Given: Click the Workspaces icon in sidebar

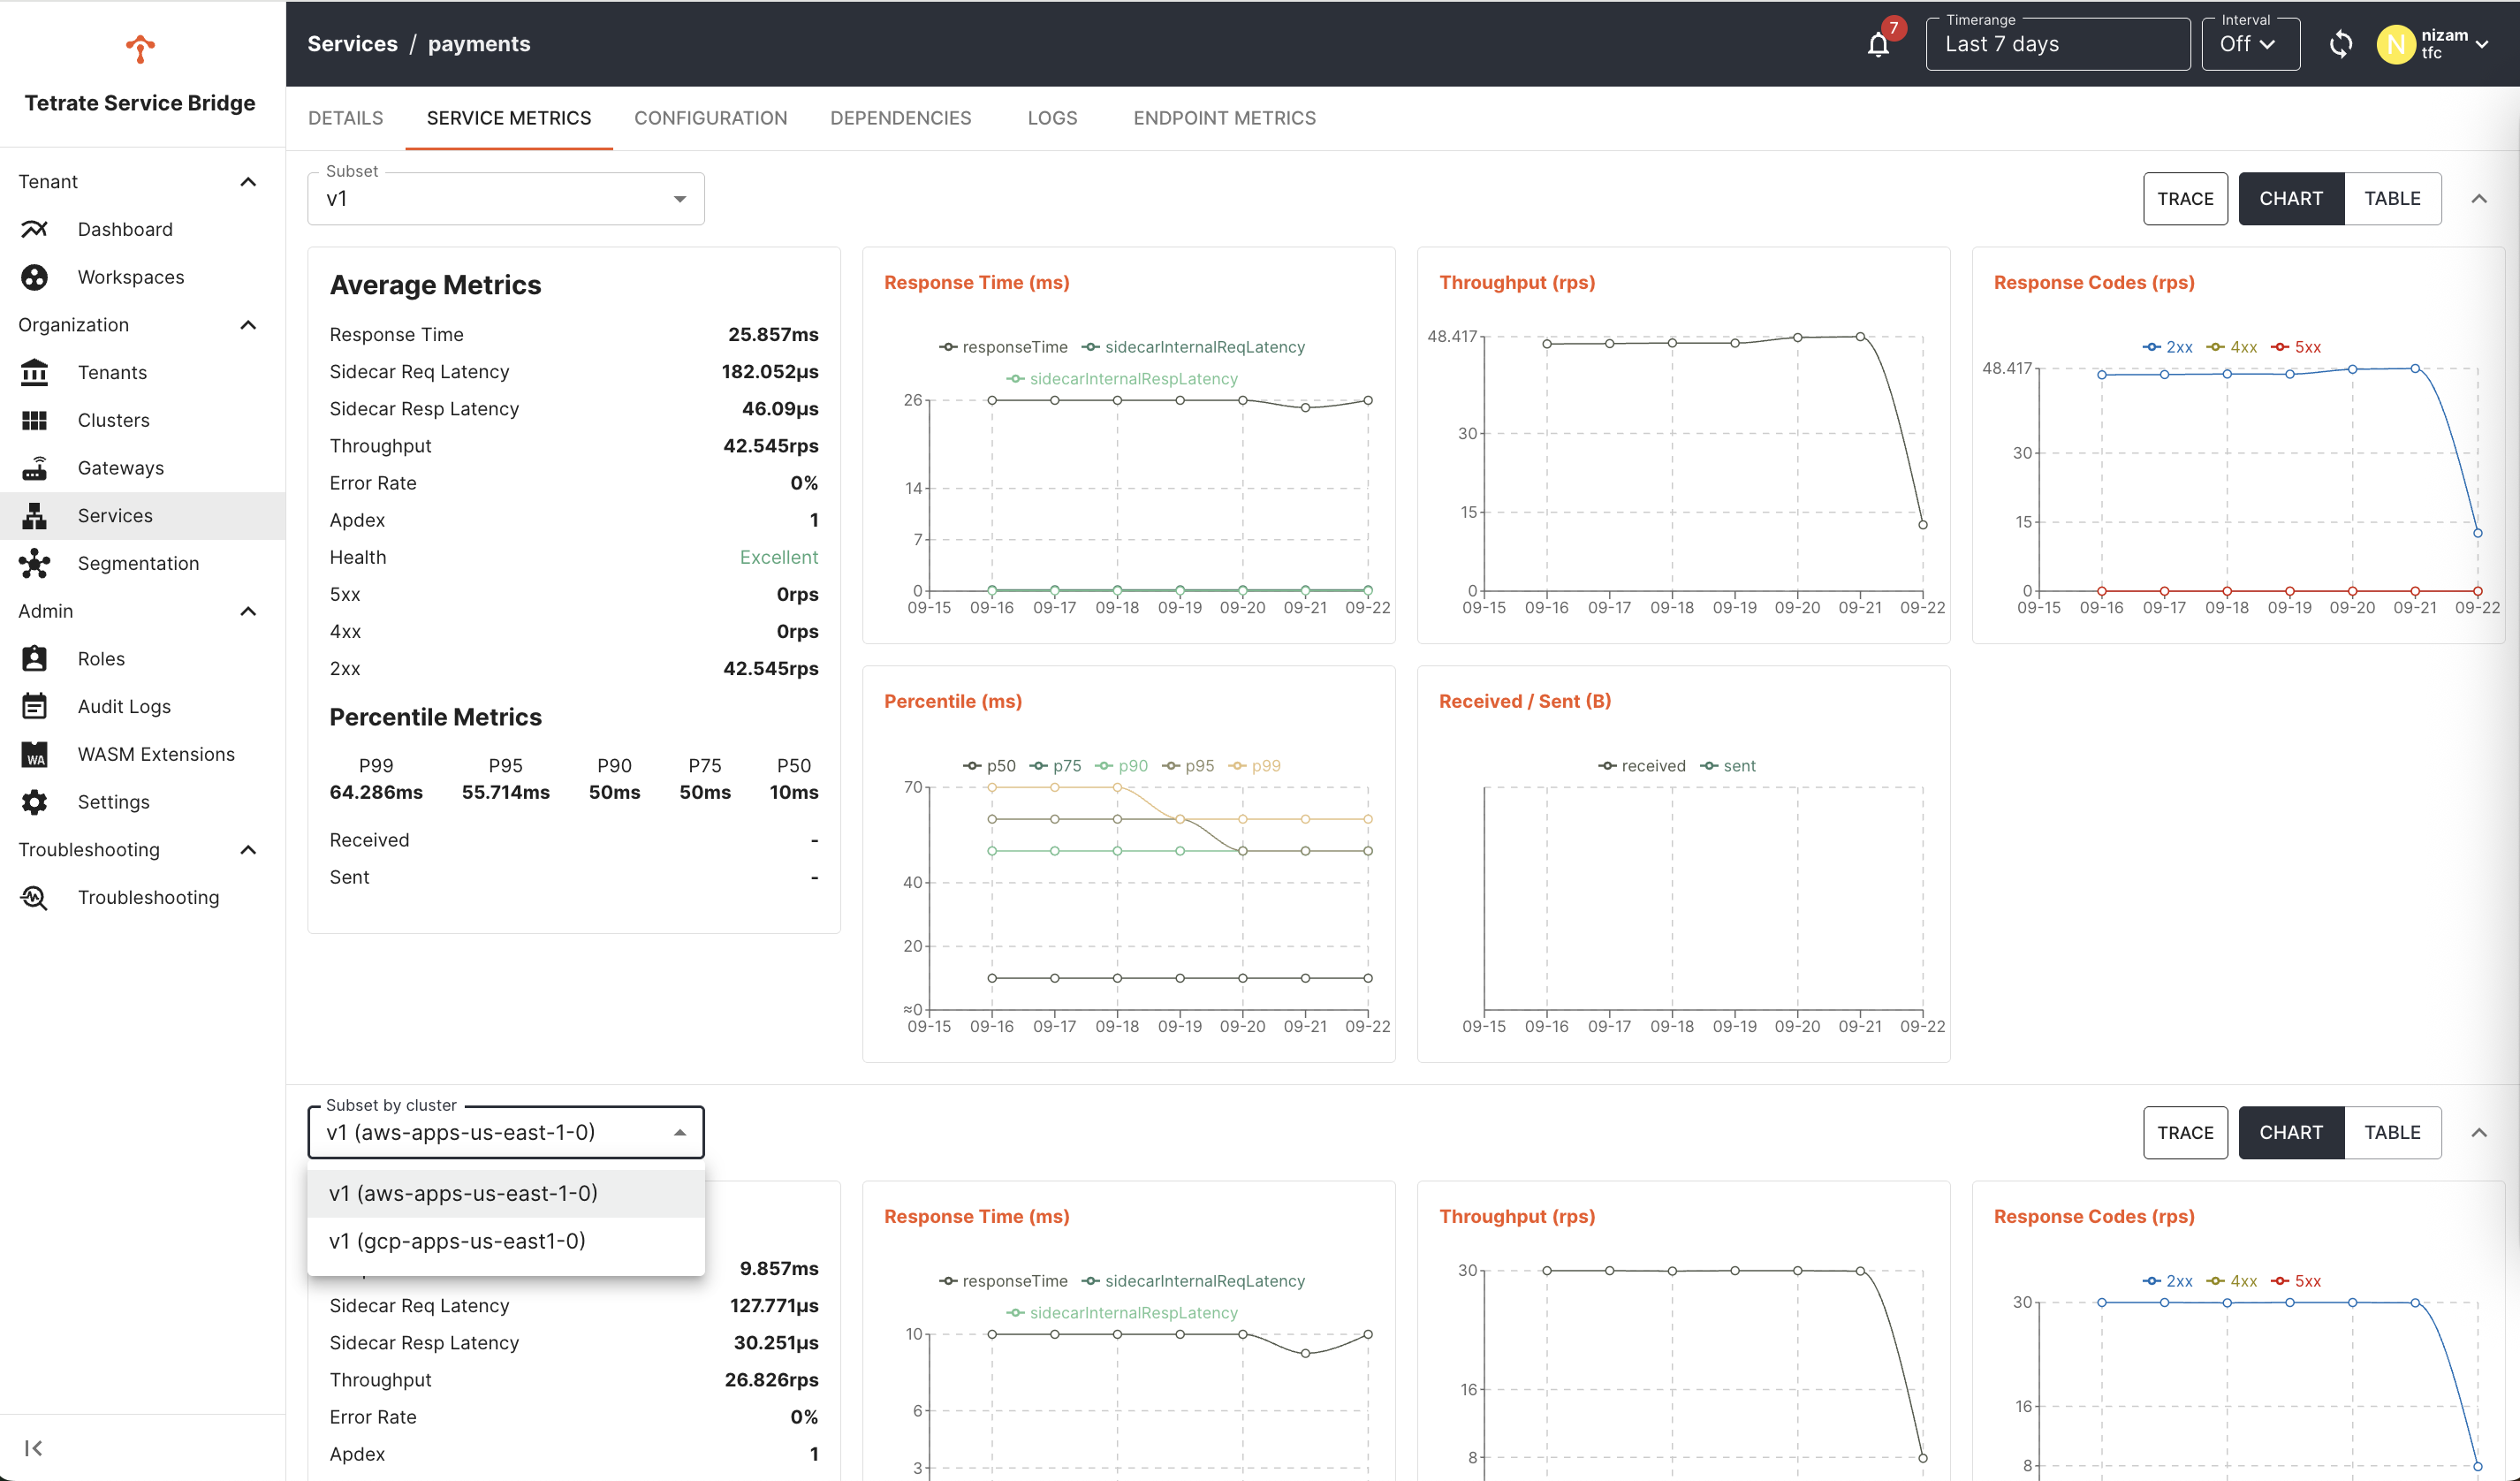Looking at the screenshot, I should tap(35, 277).
